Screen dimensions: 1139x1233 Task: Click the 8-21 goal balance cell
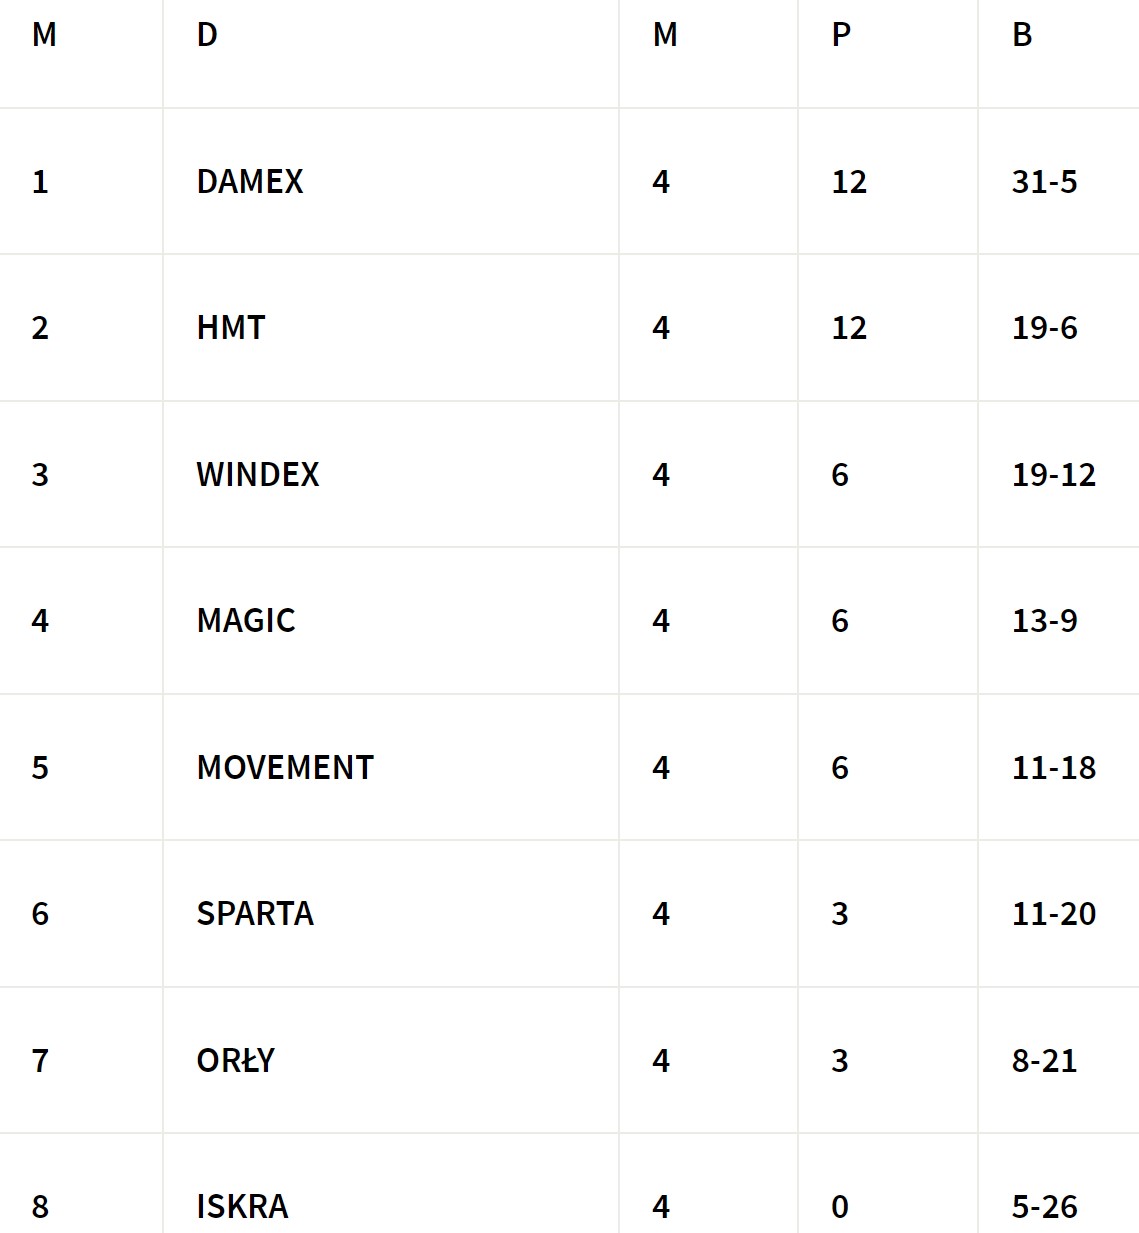[1044, 1061]
